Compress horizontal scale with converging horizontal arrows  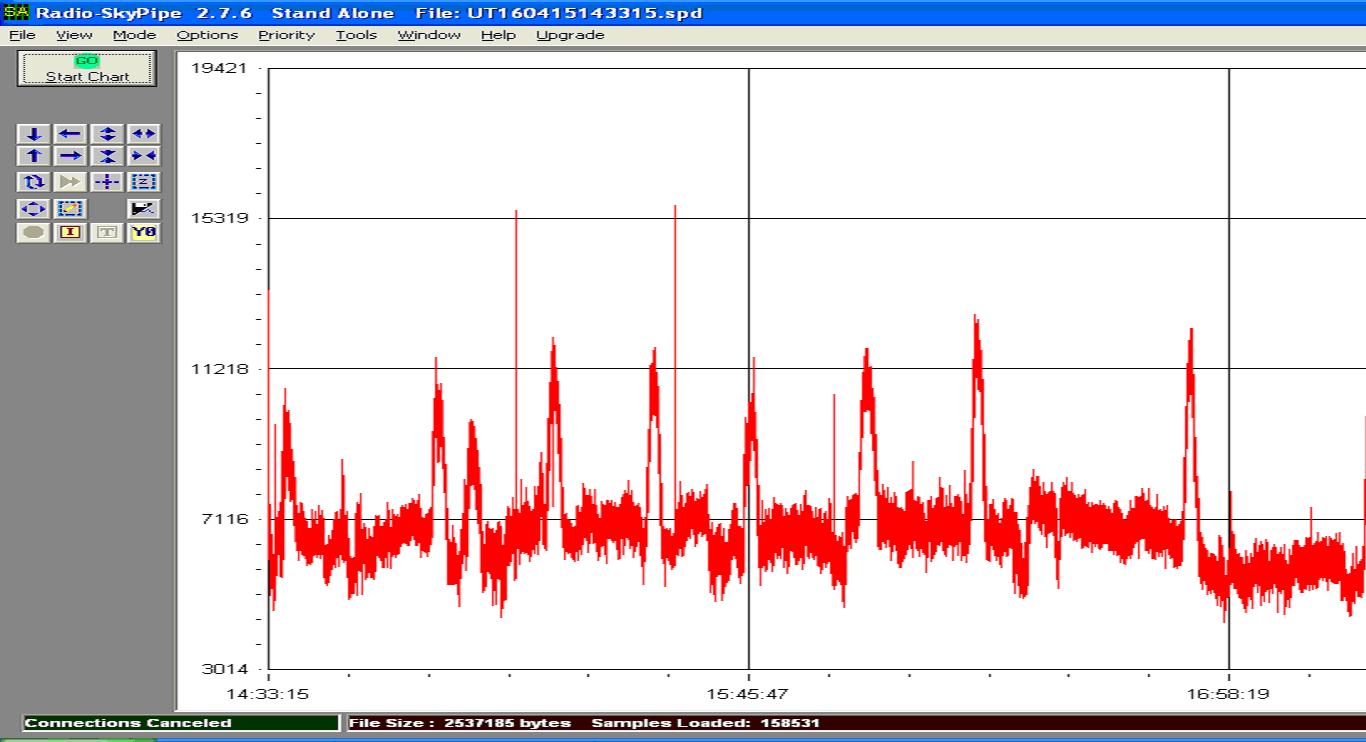pyautogui.click(x=144, y=156)
